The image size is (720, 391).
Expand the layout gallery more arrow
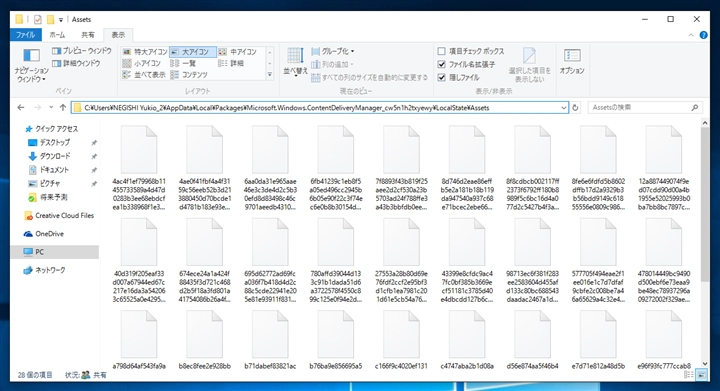pyautogui.click(x=270, y=74)
